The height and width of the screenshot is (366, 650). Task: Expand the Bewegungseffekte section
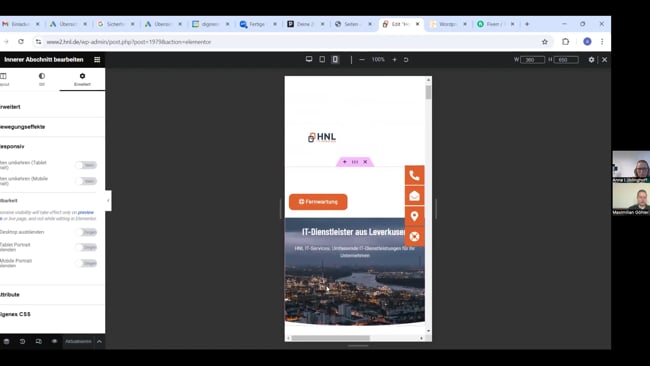click(52, 127)
